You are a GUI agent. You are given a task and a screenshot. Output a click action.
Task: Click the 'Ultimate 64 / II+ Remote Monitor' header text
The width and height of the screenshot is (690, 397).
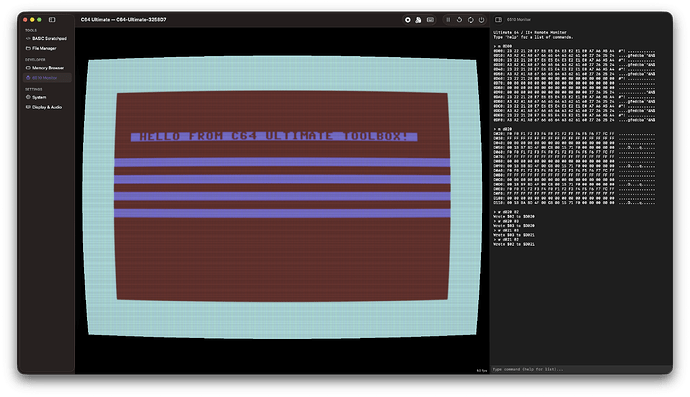coord(530,32)
